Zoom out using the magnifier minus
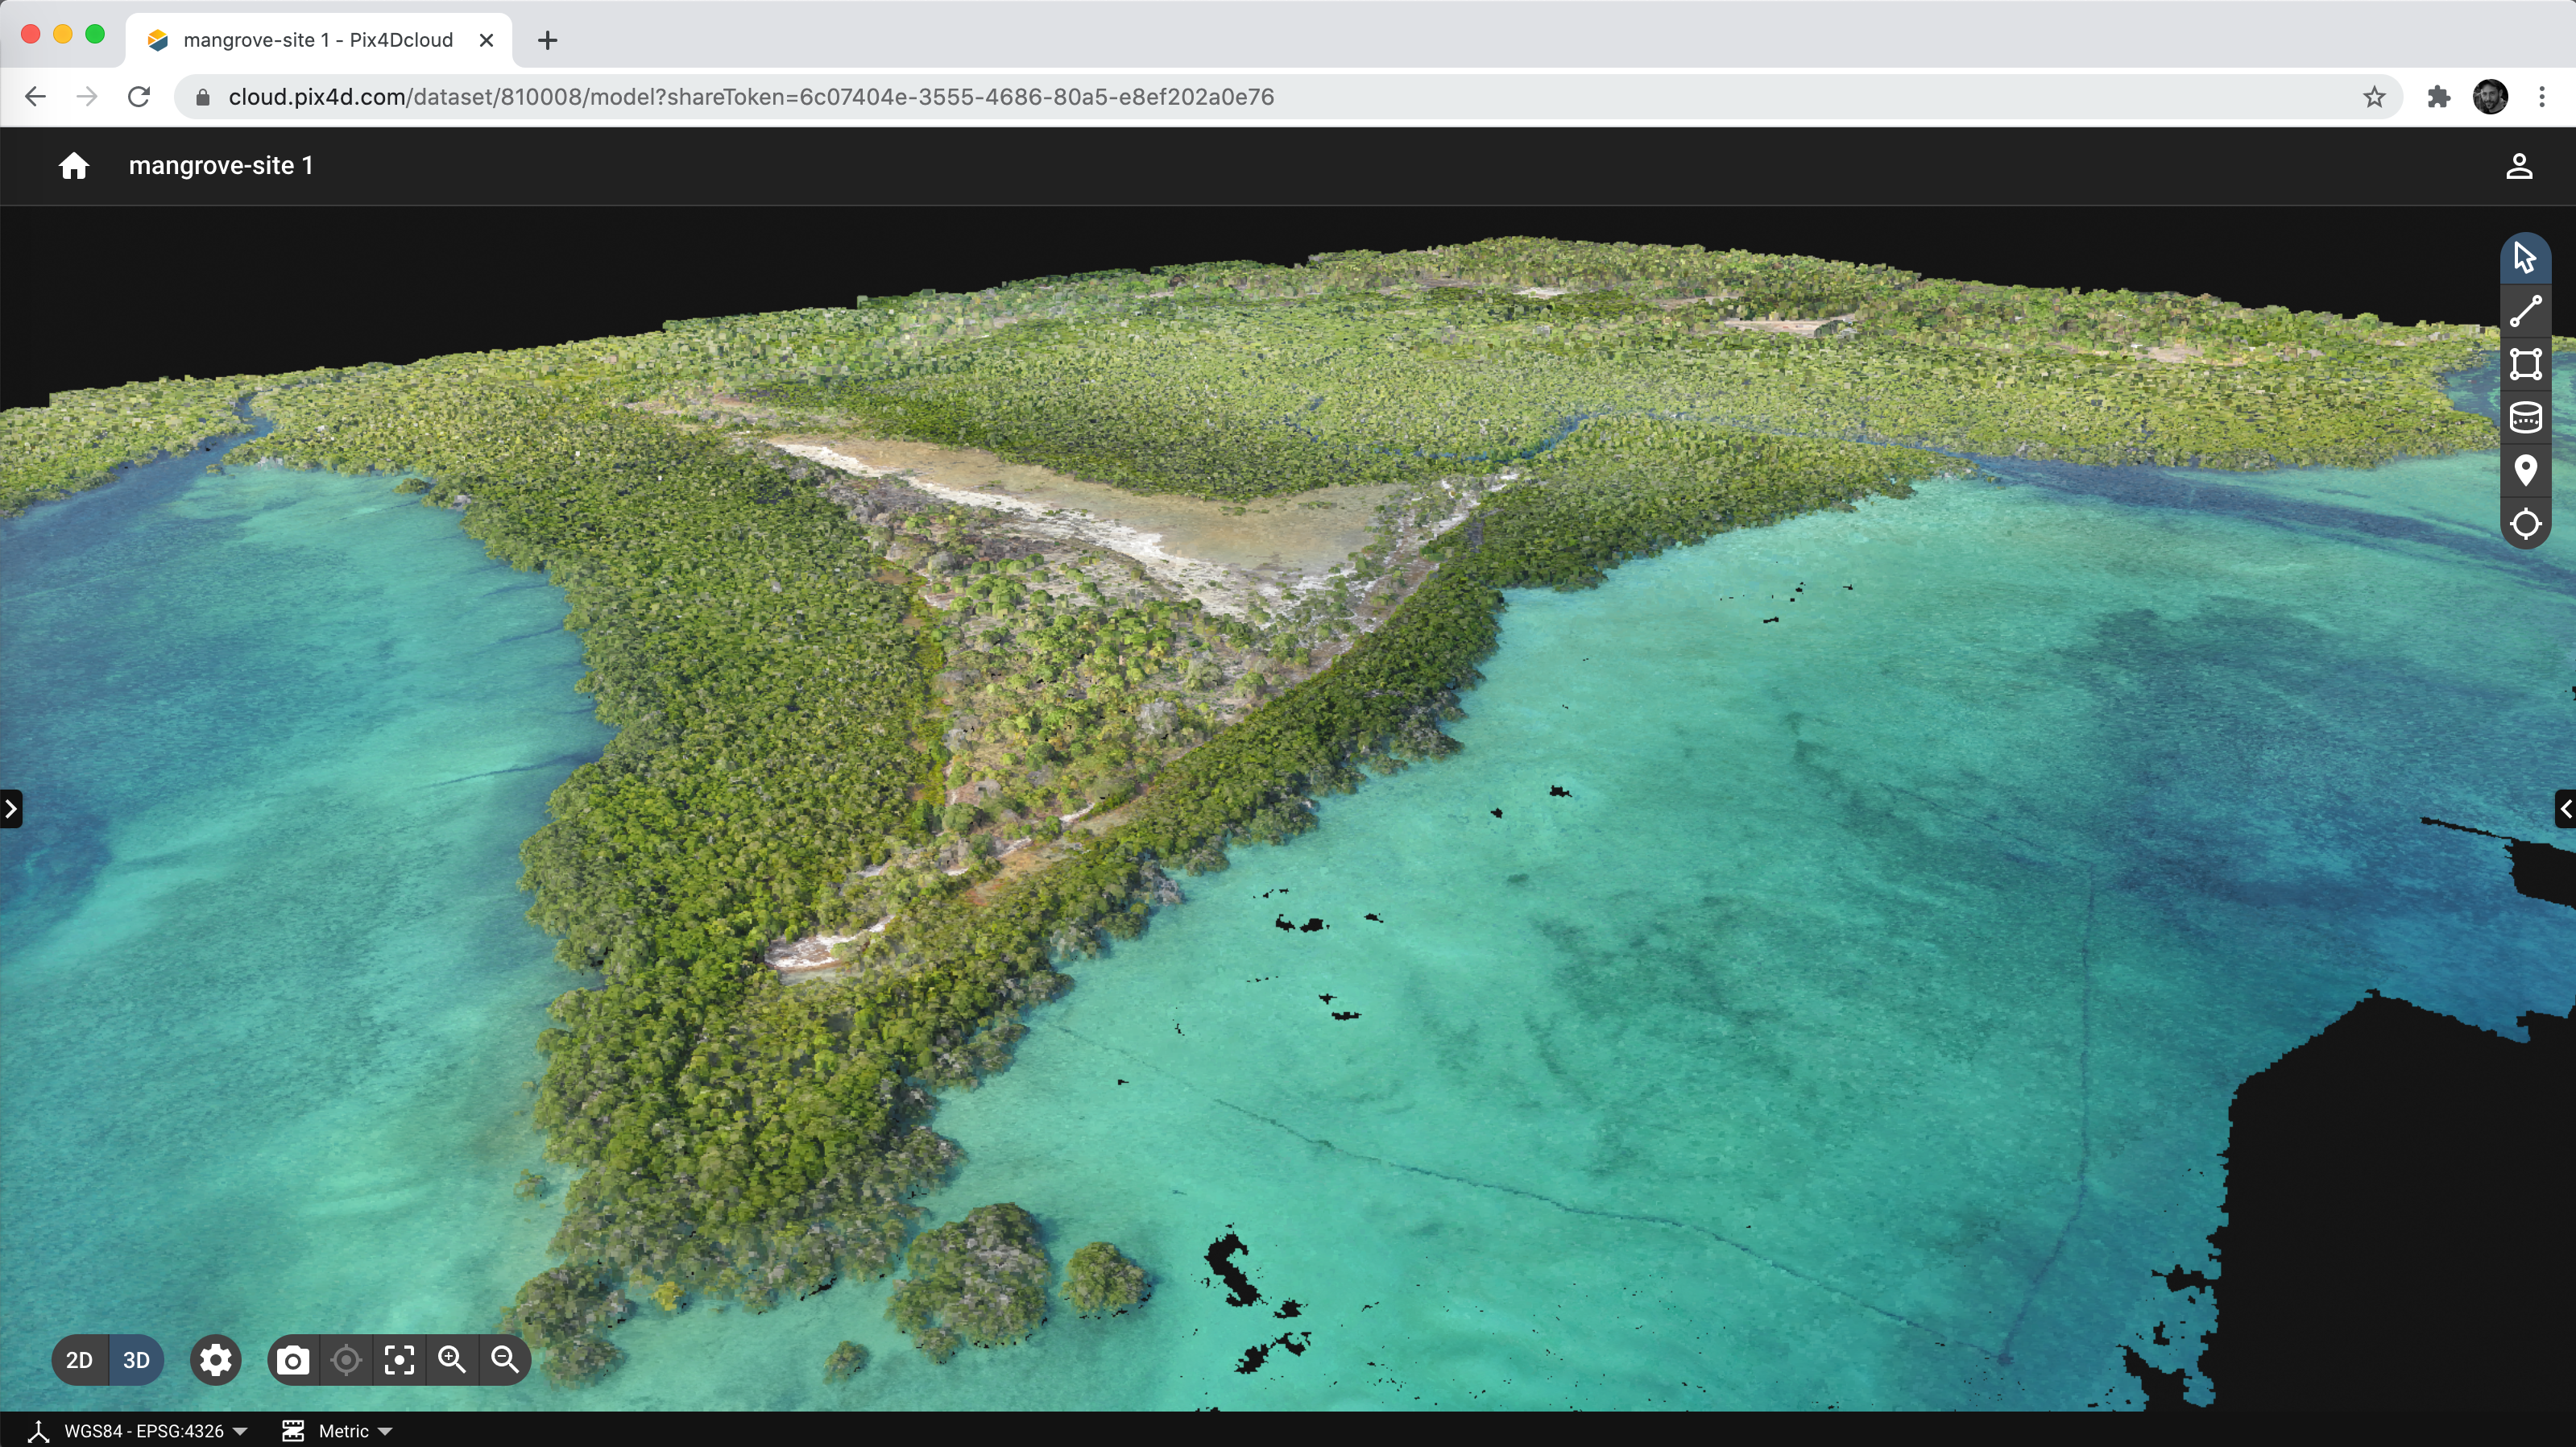Viewport: 2576px width, 1447px height. click(x=505, y=1360)
